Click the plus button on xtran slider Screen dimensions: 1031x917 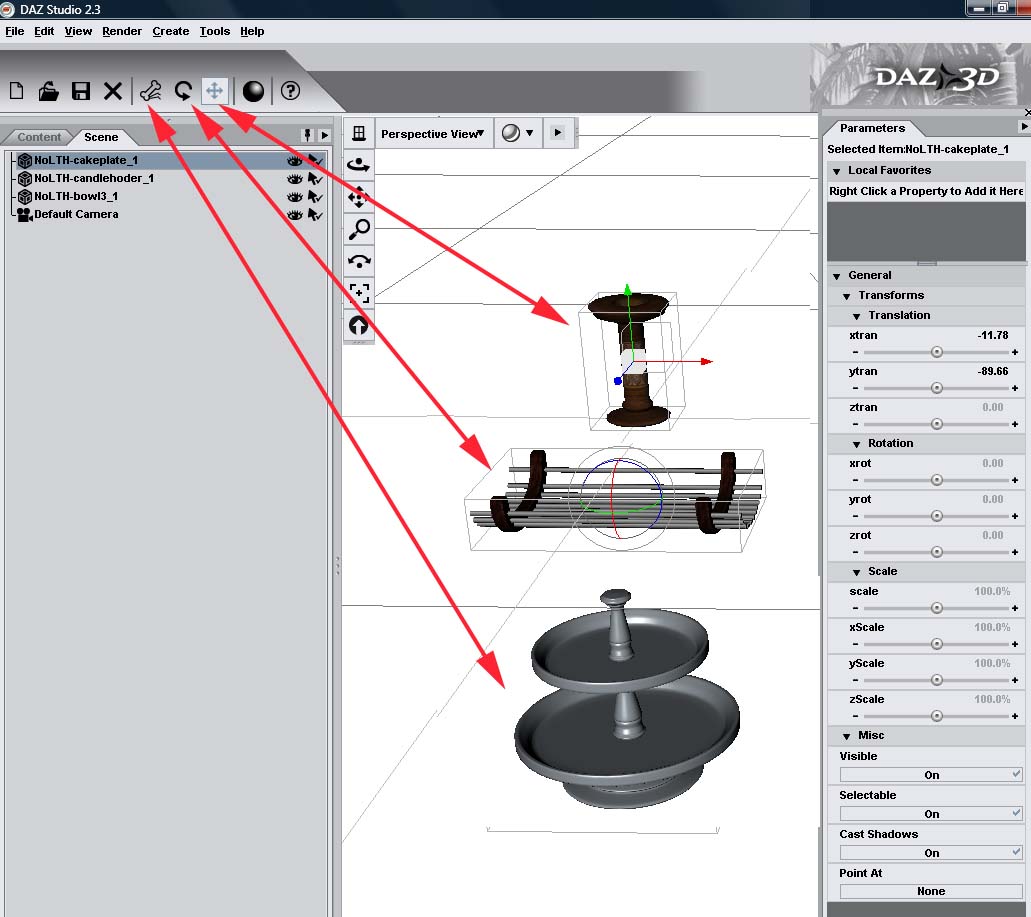1015,352
